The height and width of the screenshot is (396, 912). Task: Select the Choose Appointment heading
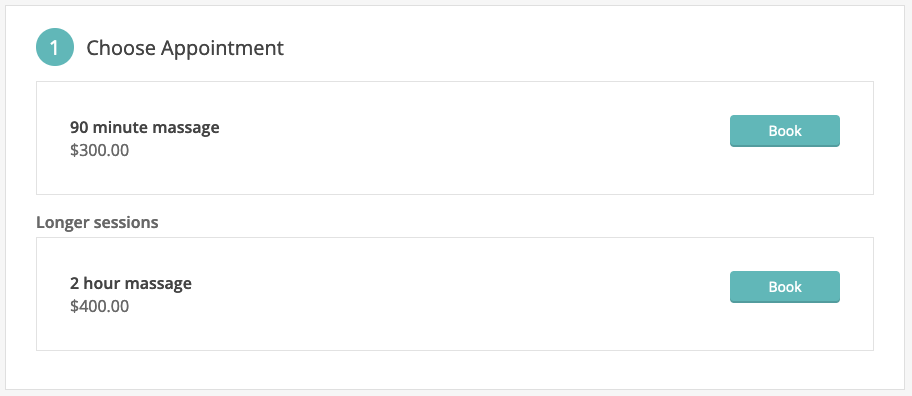185,48
